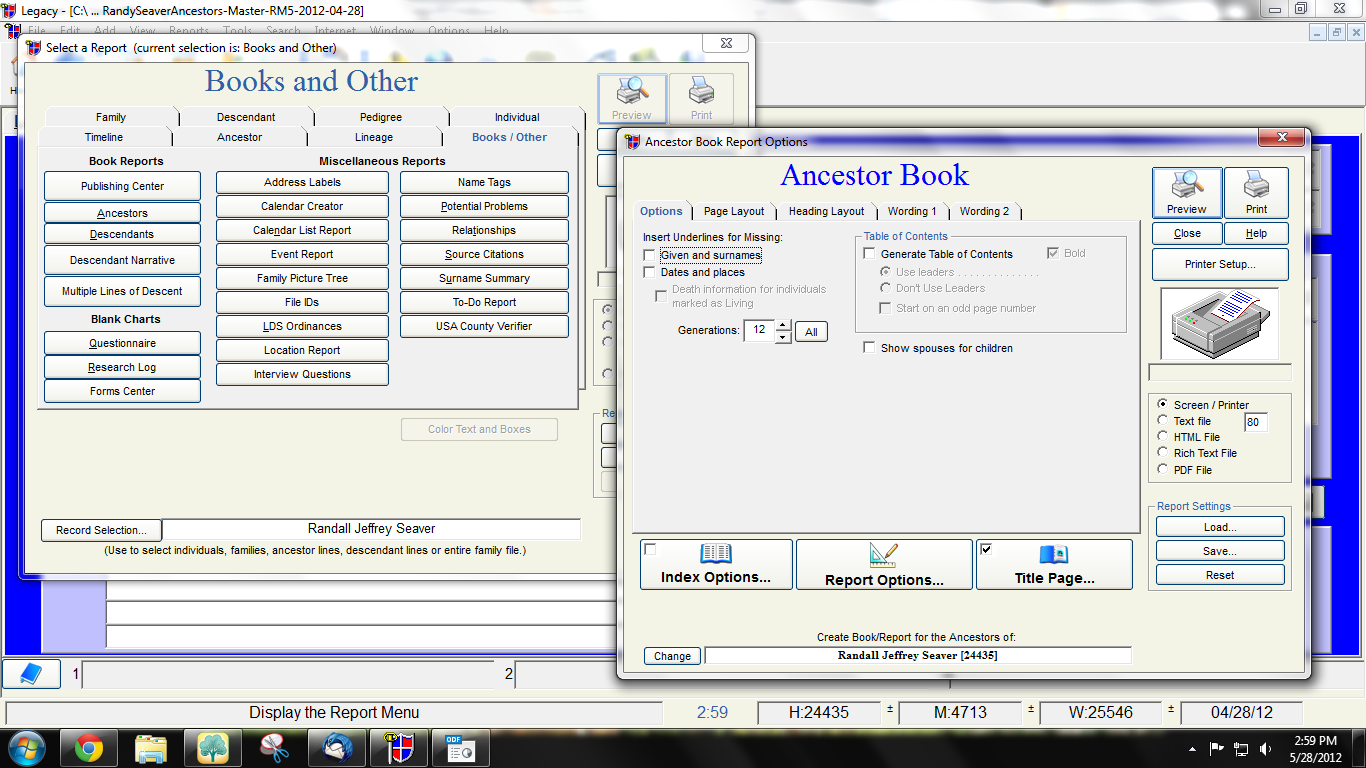Decrease Generations with the down arrow

coord(784,337)
